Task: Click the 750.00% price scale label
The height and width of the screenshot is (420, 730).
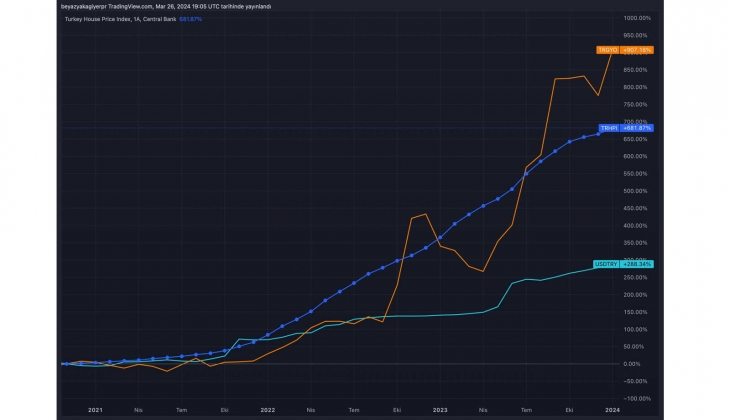Action: (637, 104)
